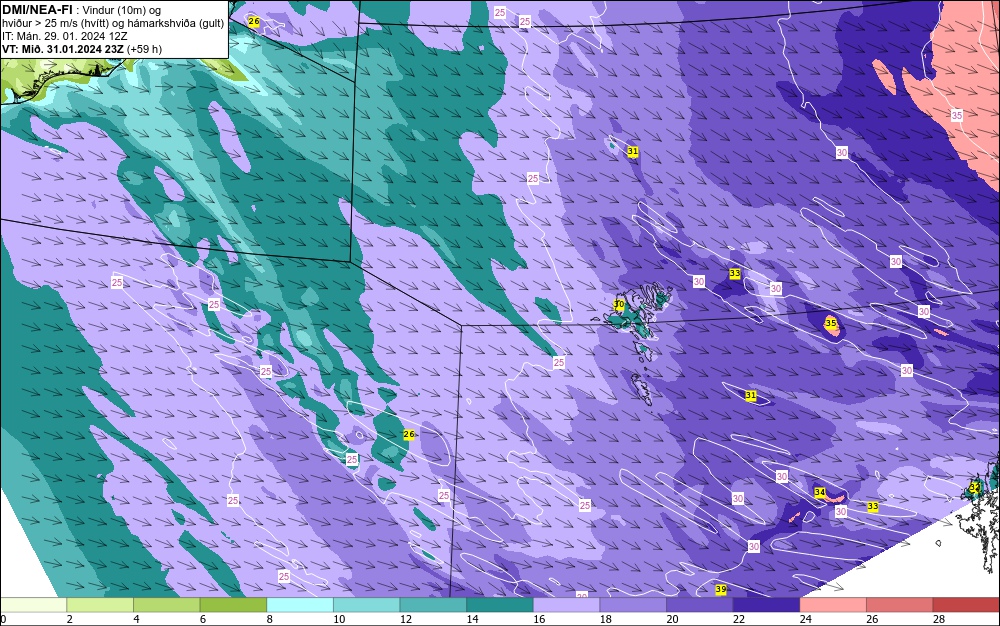
Task: Click the 2–4 m/s light green legend swatch
Action: tap(100, 604)
